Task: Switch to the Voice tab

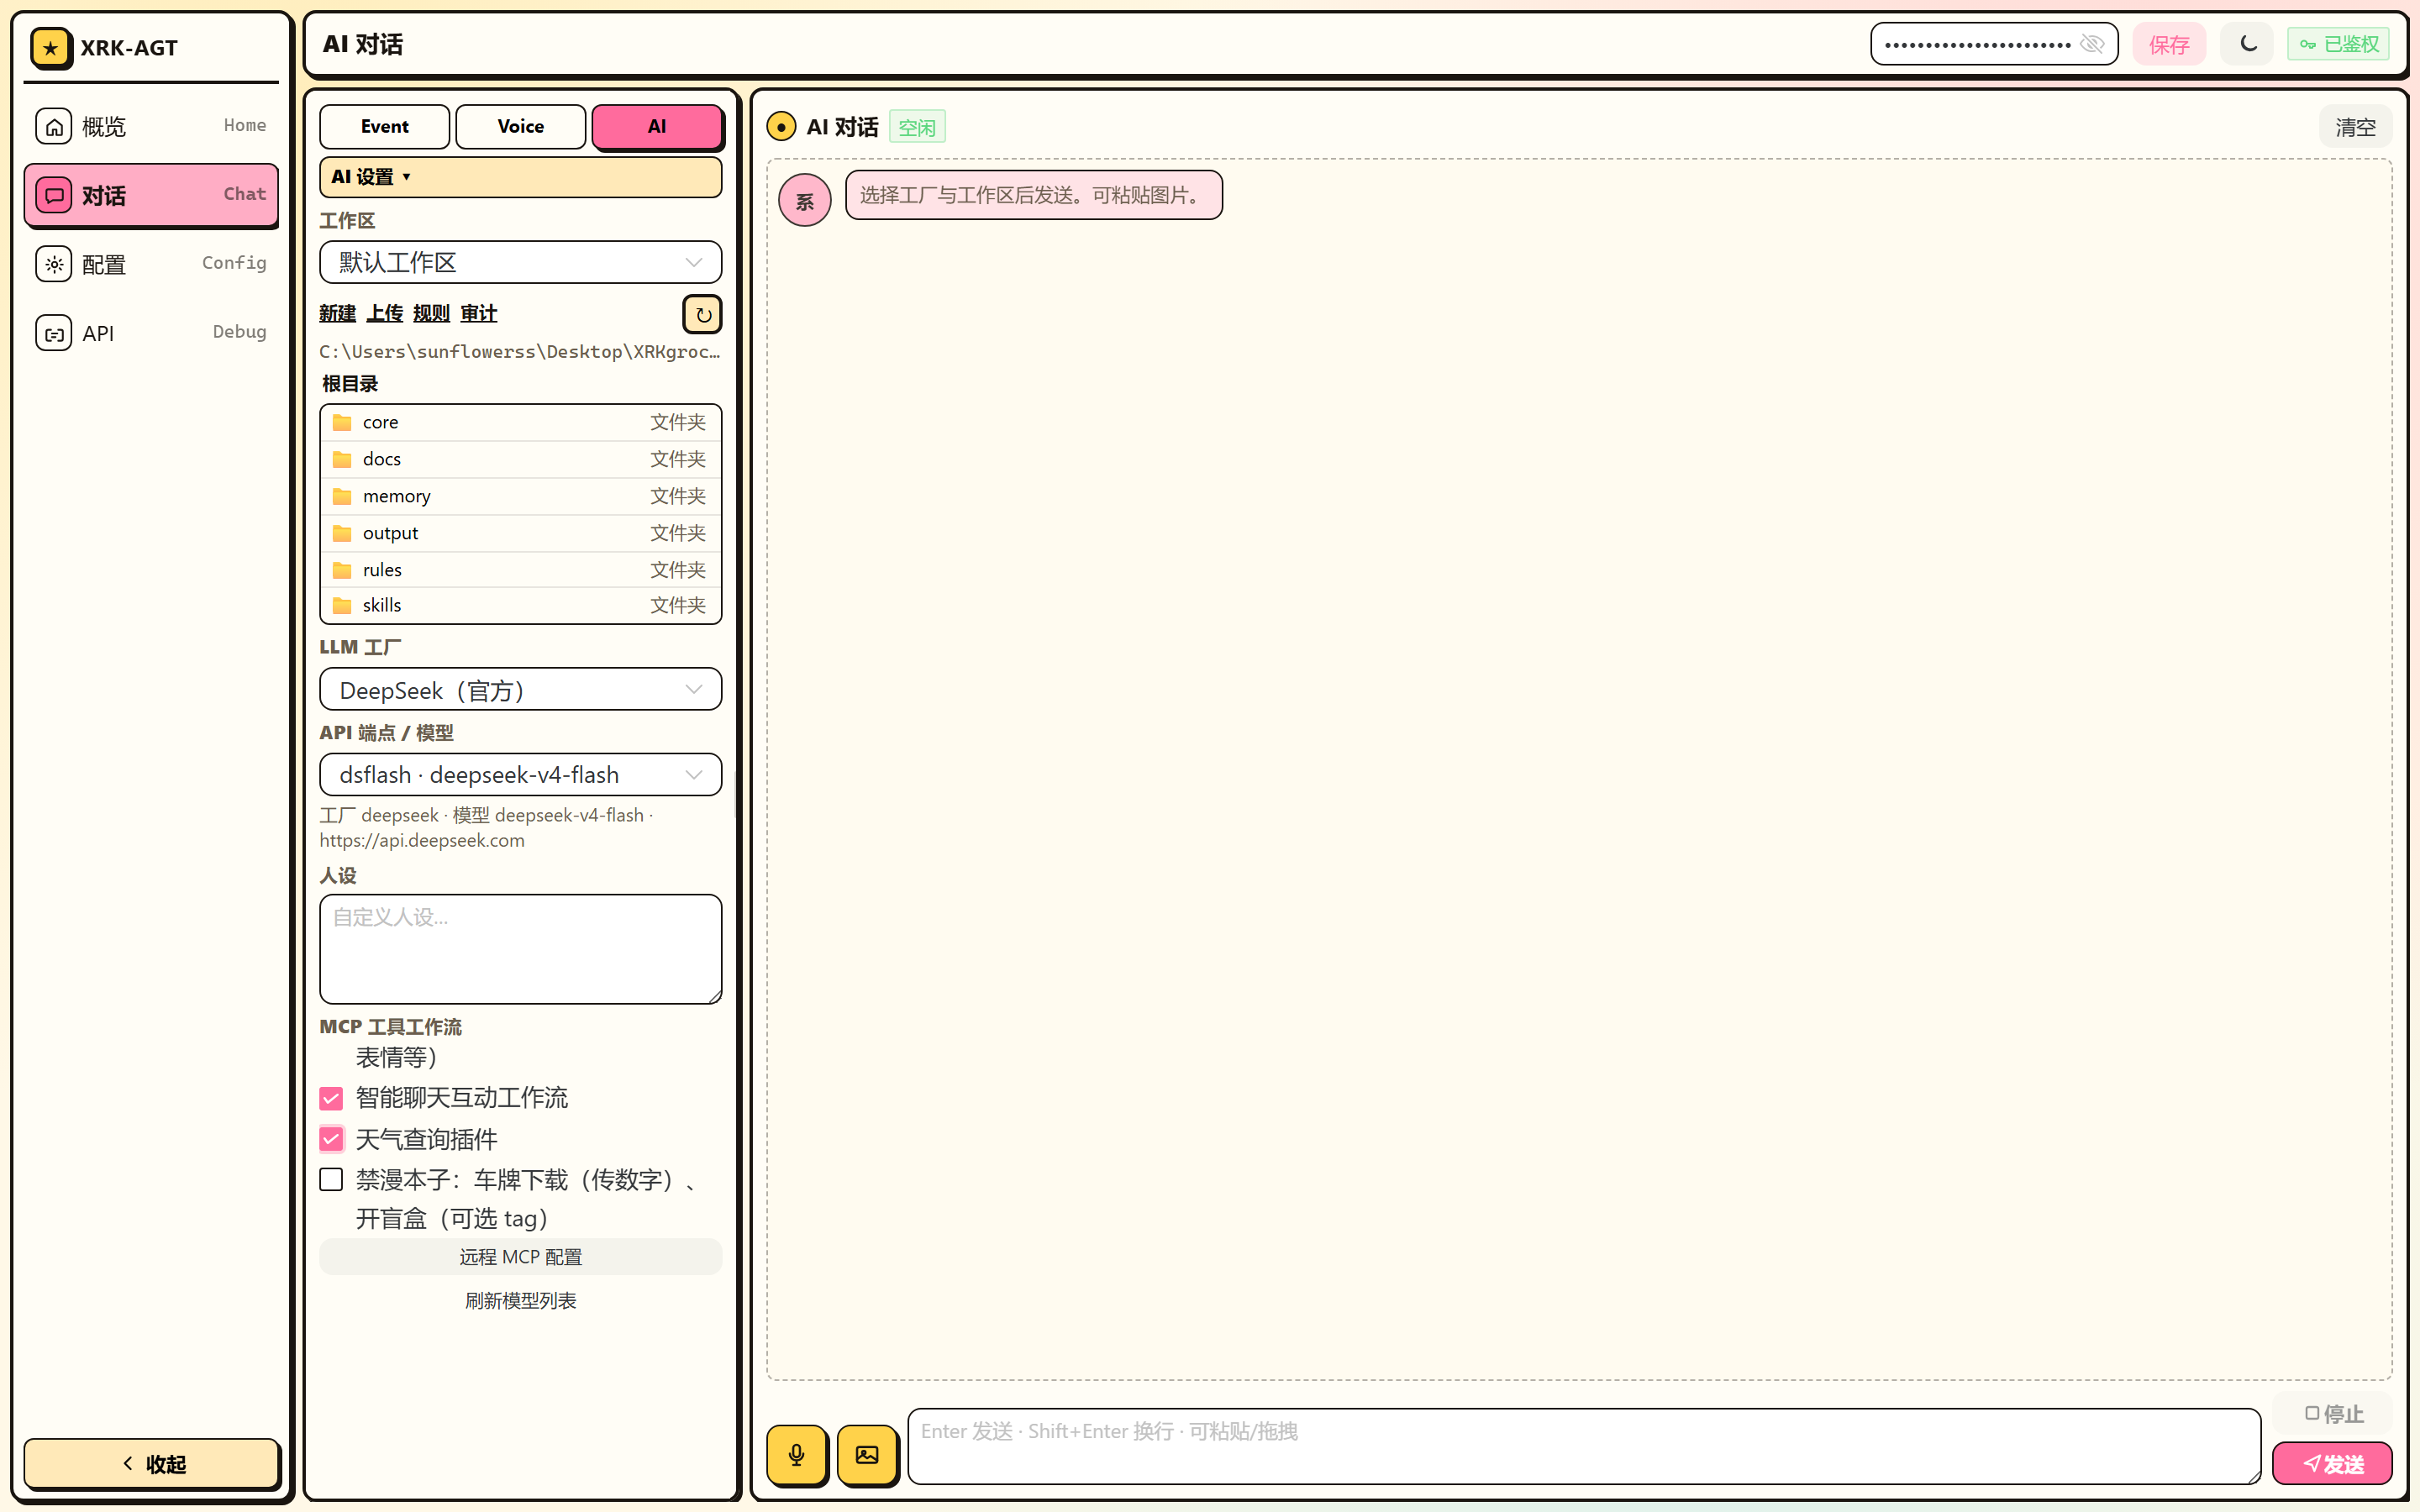Action: [521, 126]
